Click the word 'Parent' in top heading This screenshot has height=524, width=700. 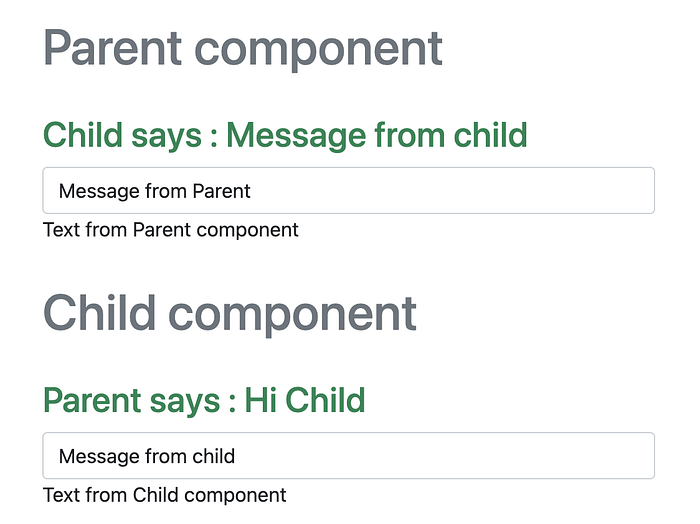click(x=112, y=48)
